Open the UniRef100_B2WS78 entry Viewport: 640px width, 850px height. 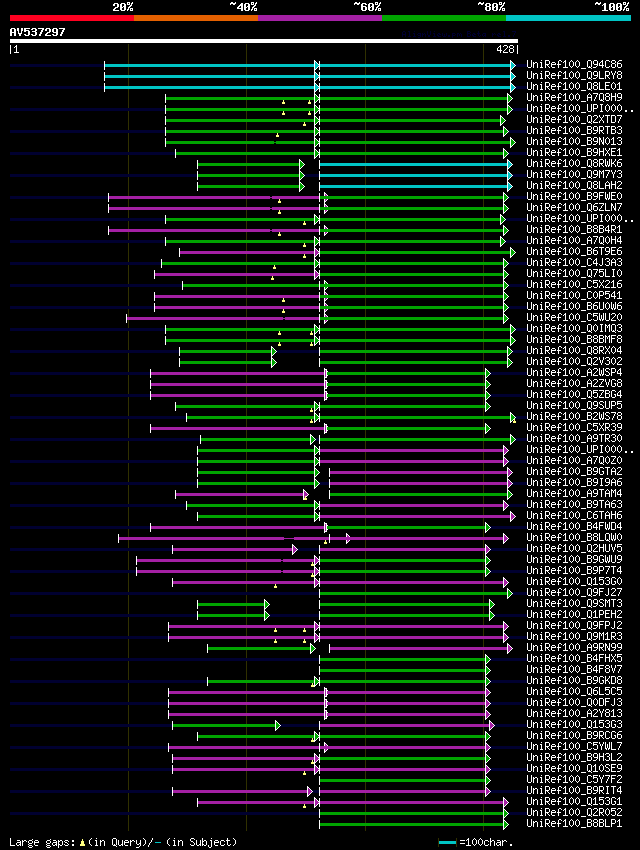coord(574,416)
